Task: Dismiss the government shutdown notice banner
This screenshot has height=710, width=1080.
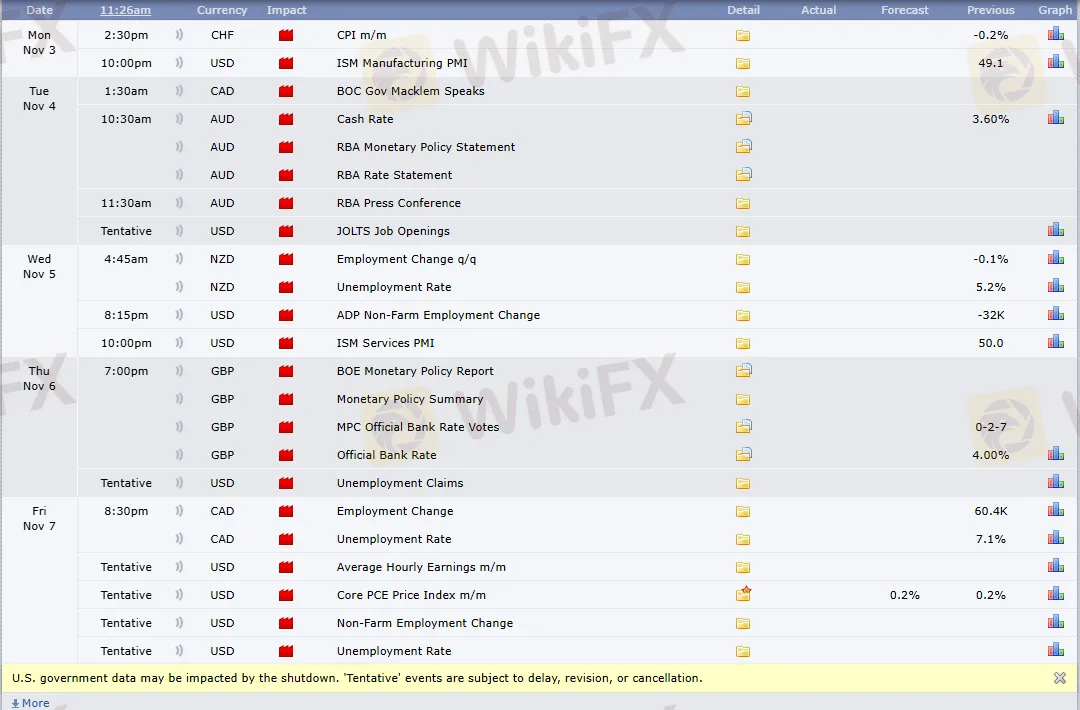Action: click(1059, 678)
